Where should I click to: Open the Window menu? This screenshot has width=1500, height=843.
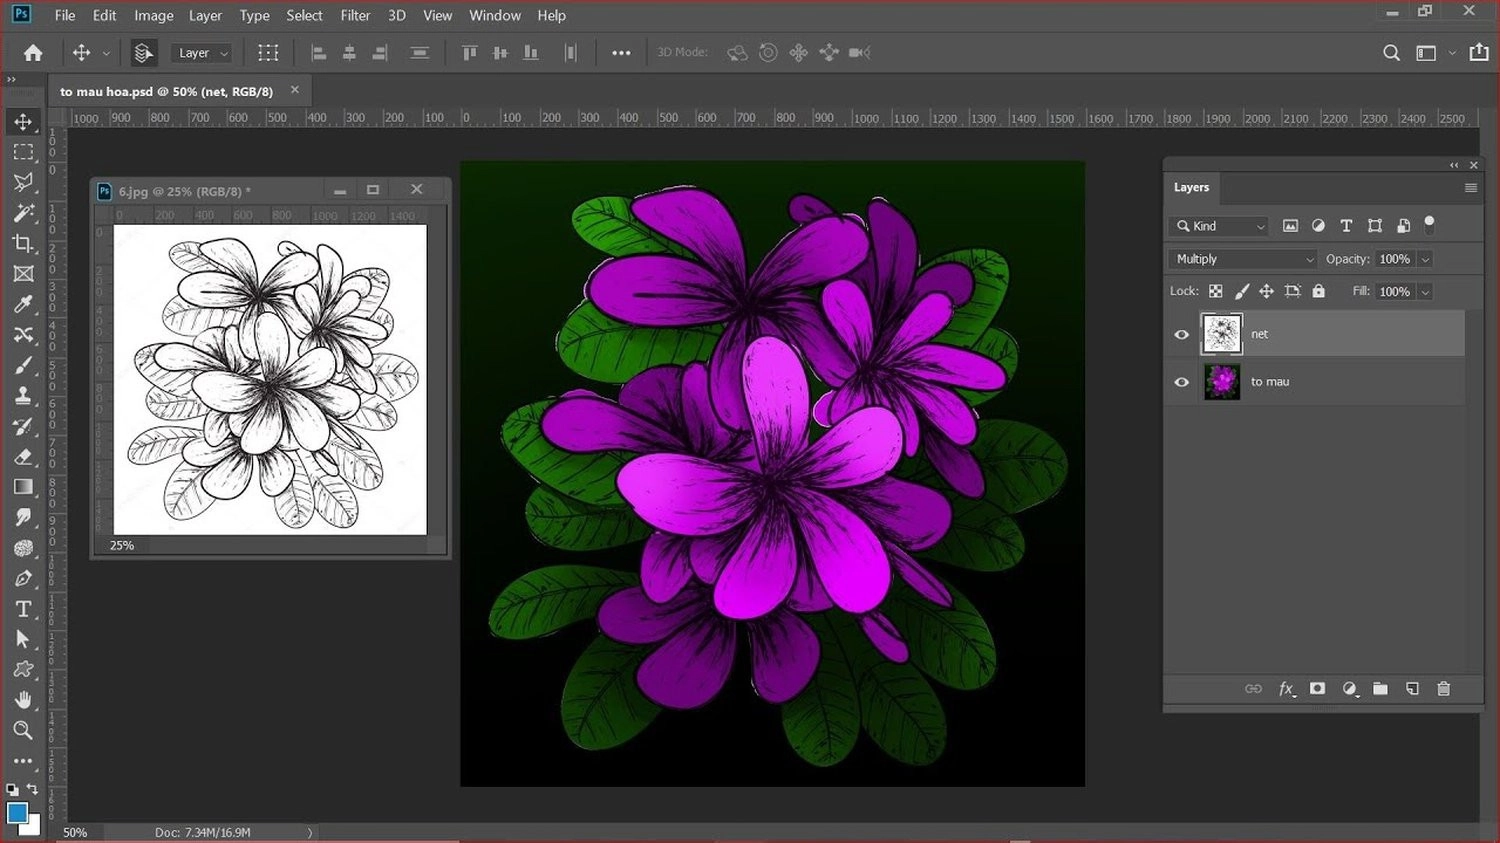coord(495,15)
